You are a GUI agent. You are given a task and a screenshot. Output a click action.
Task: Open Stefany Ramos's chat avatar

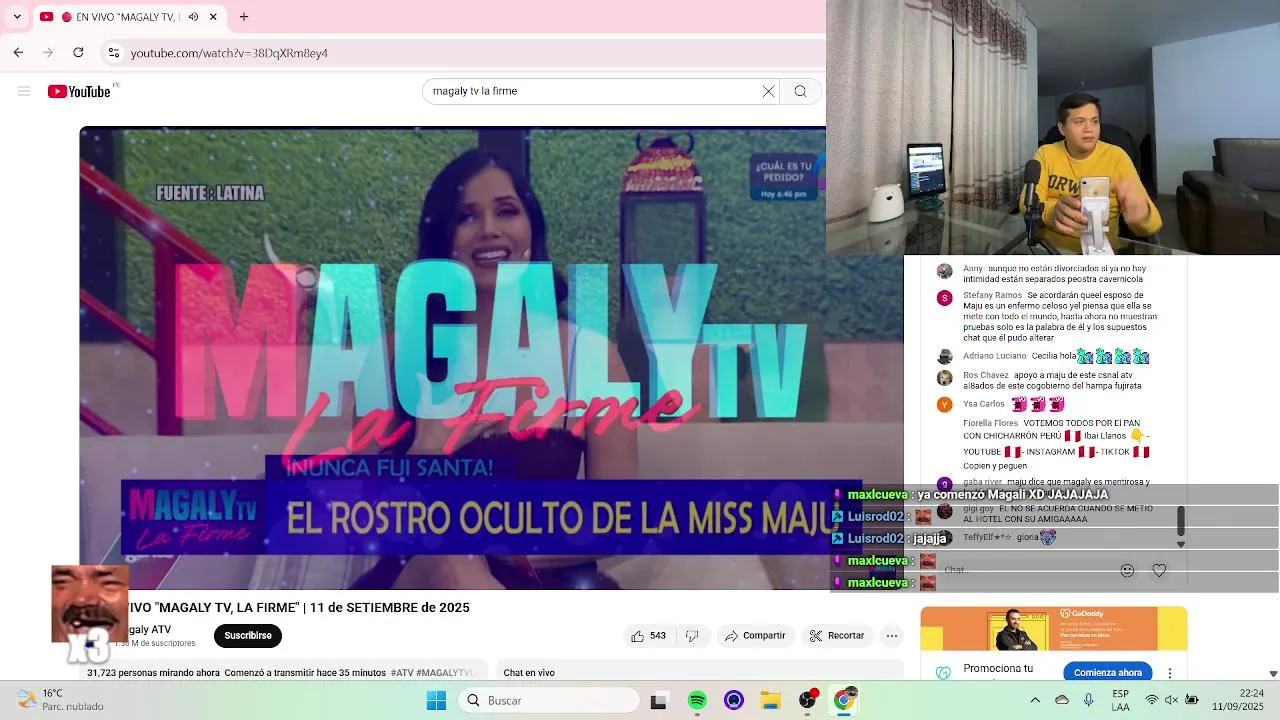pos(944,298)
